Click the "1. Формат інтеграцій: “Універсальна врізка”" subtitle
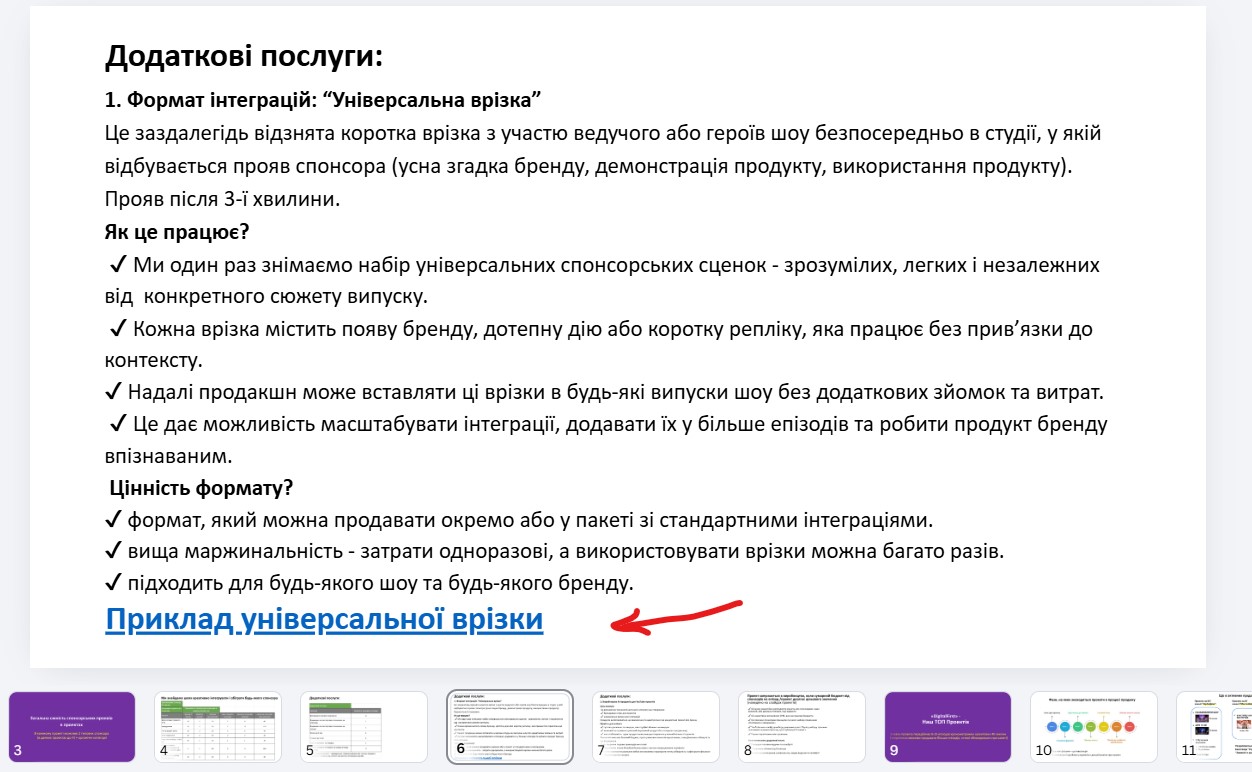Screen dimensions: 1252x772 pos(323,101)
